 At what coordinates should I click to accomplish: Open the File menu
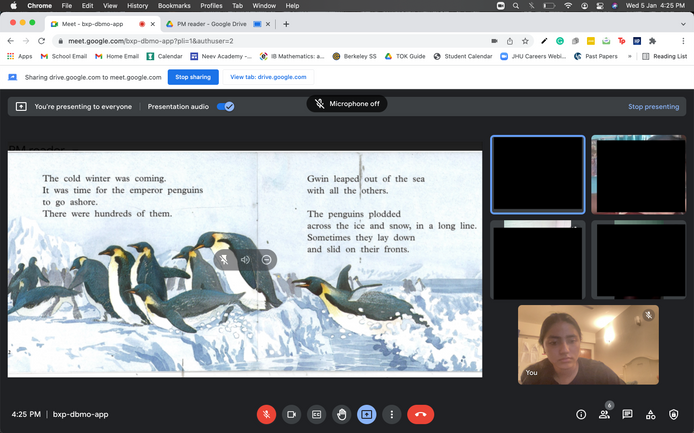[x=67, y=6]
